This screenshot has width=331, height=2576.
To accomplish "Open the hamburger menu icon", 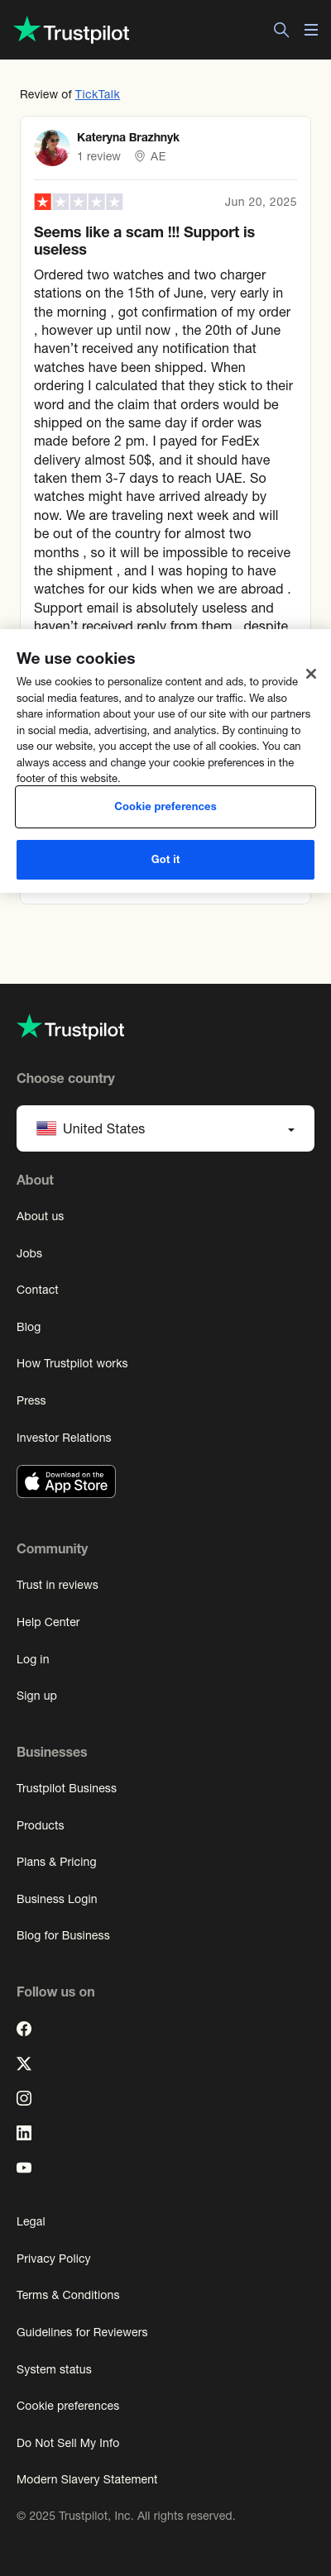I will click(x=311, y=30).
